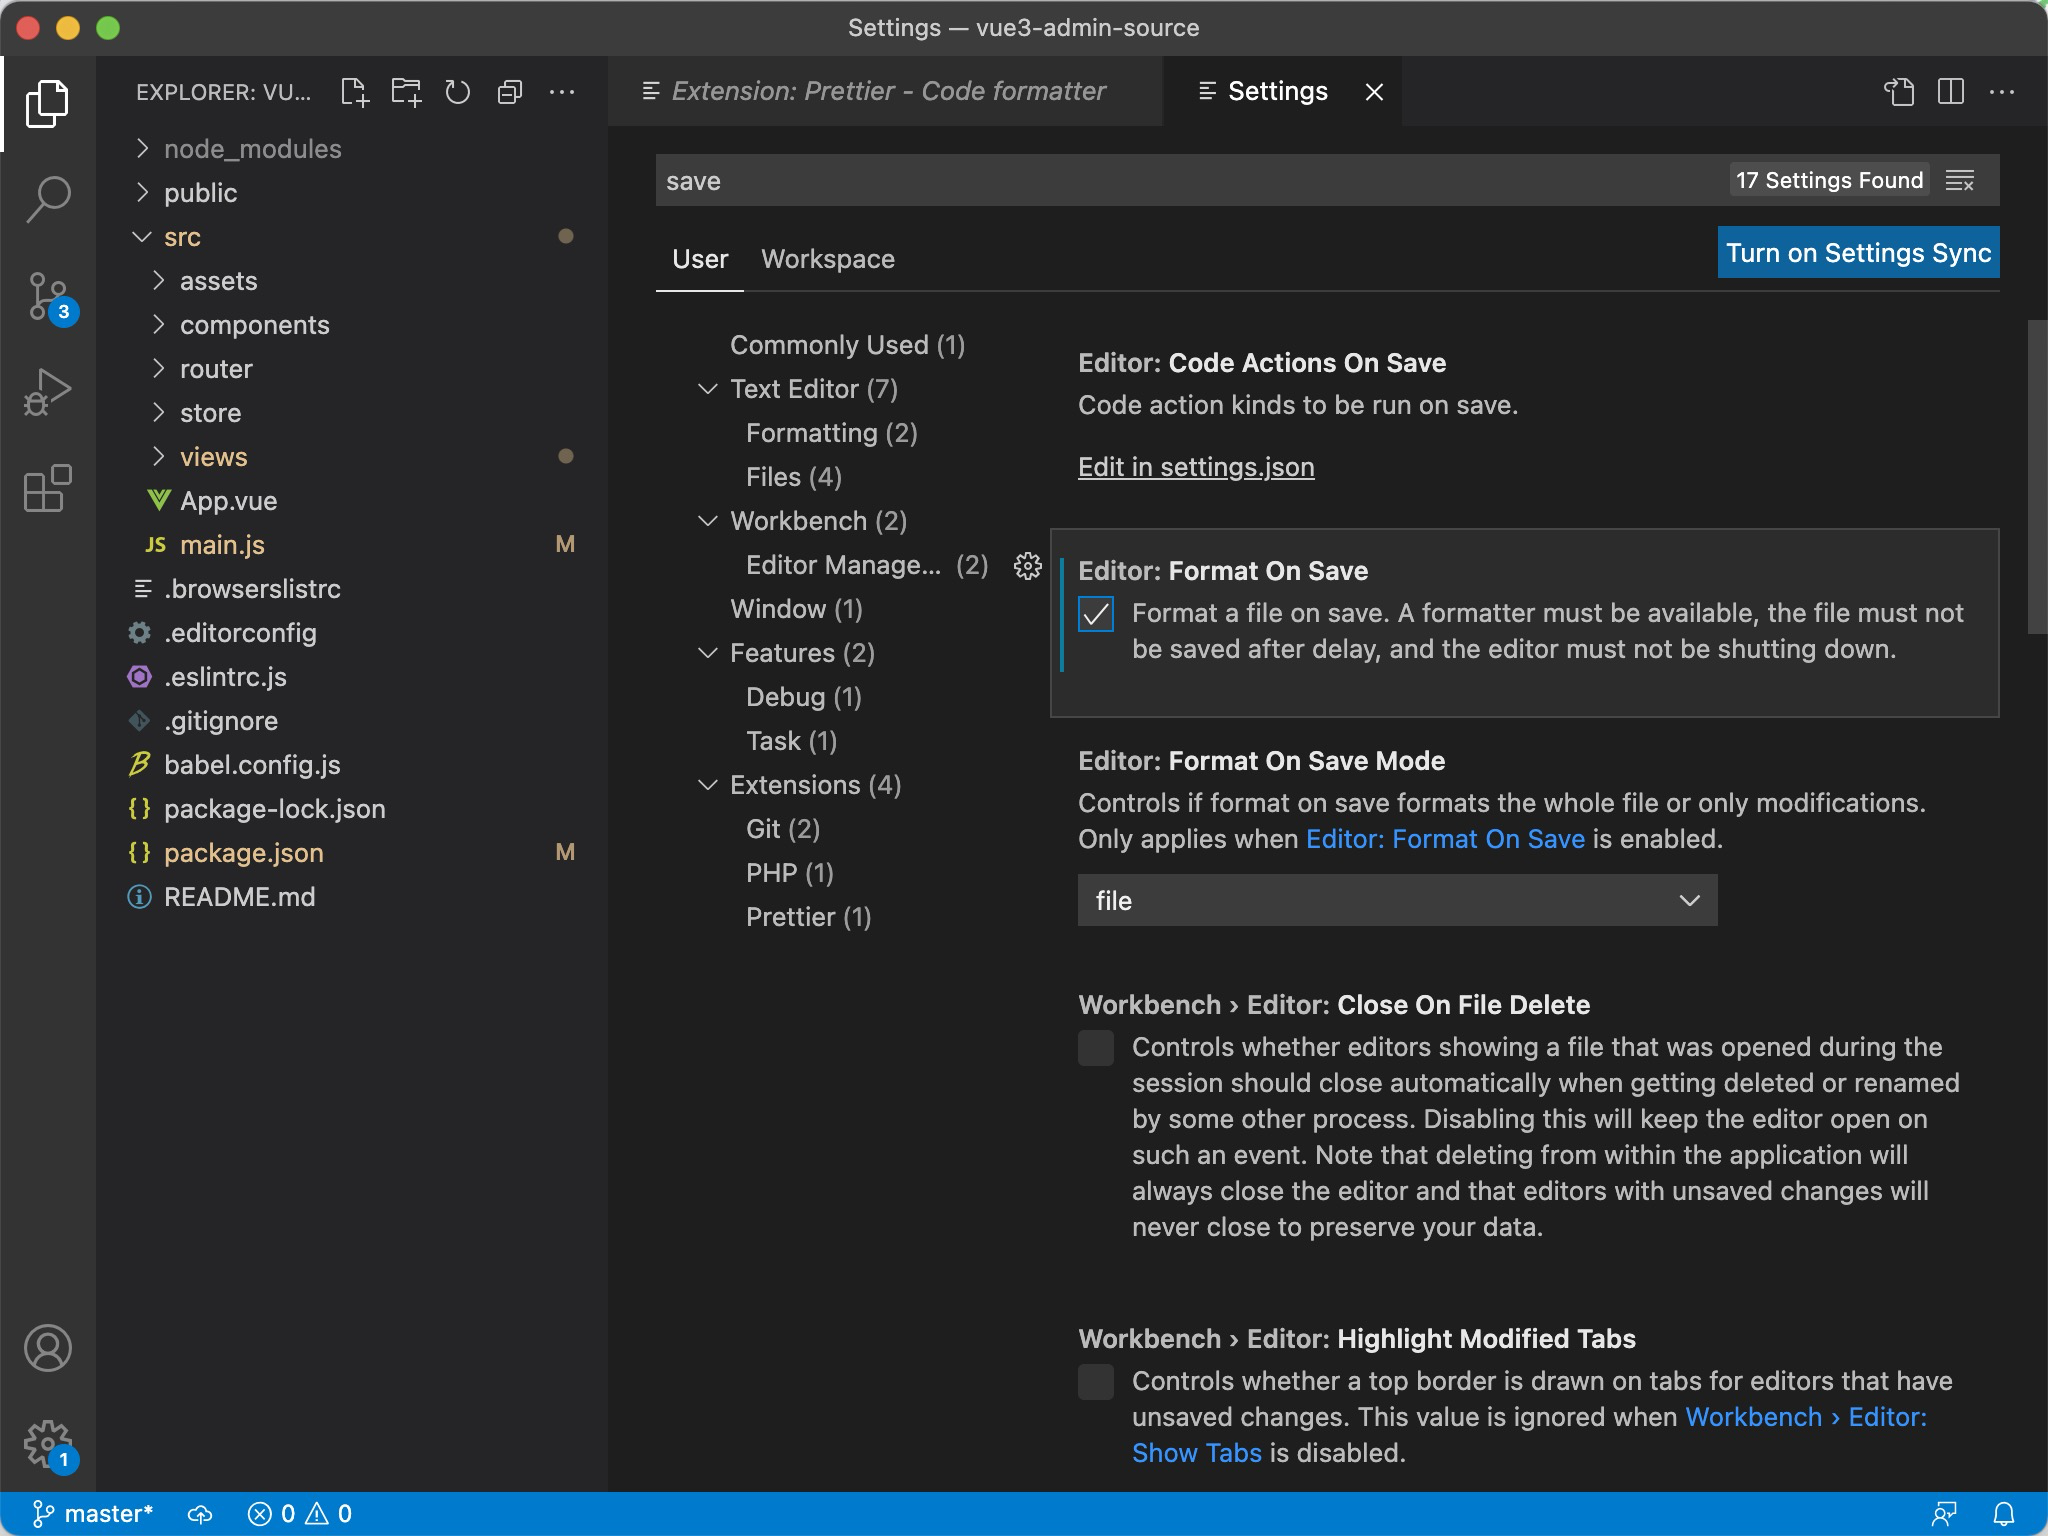The width and height of the screenshot is (2048, 1536).
Task: Open Format On Save Mode dropdown
Action: (x=1397, y=900)
